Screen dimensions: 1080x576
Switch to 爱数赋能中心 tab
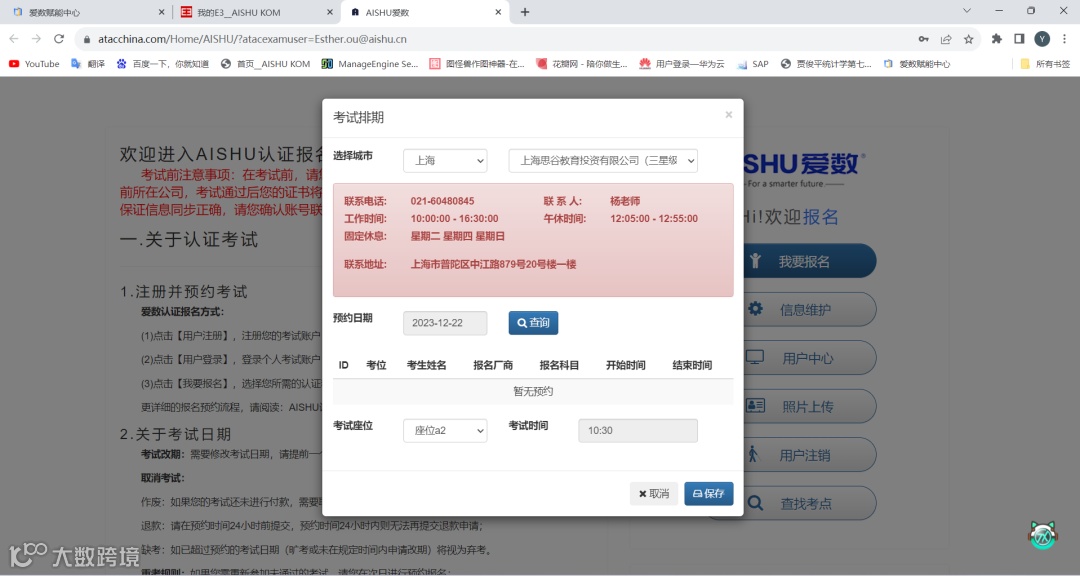point(86,12)
